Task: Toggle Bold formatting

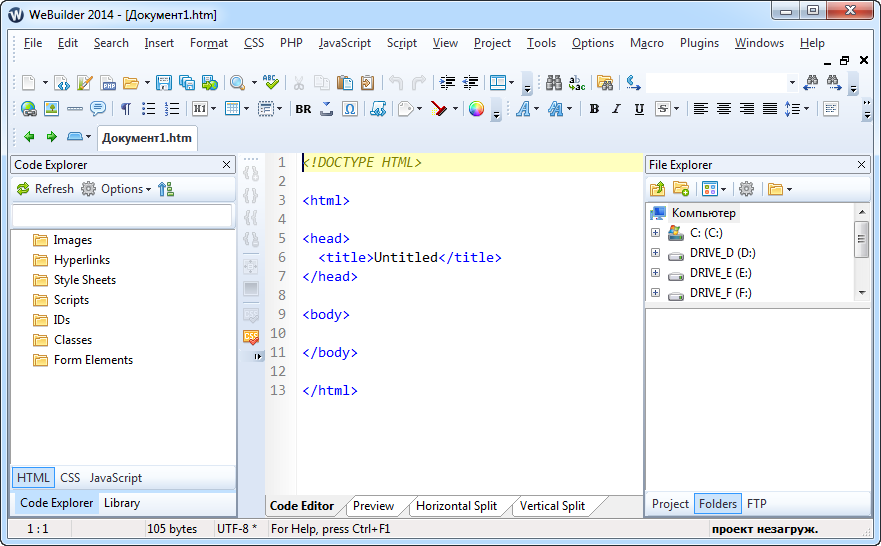Action: tap(594, 108)
